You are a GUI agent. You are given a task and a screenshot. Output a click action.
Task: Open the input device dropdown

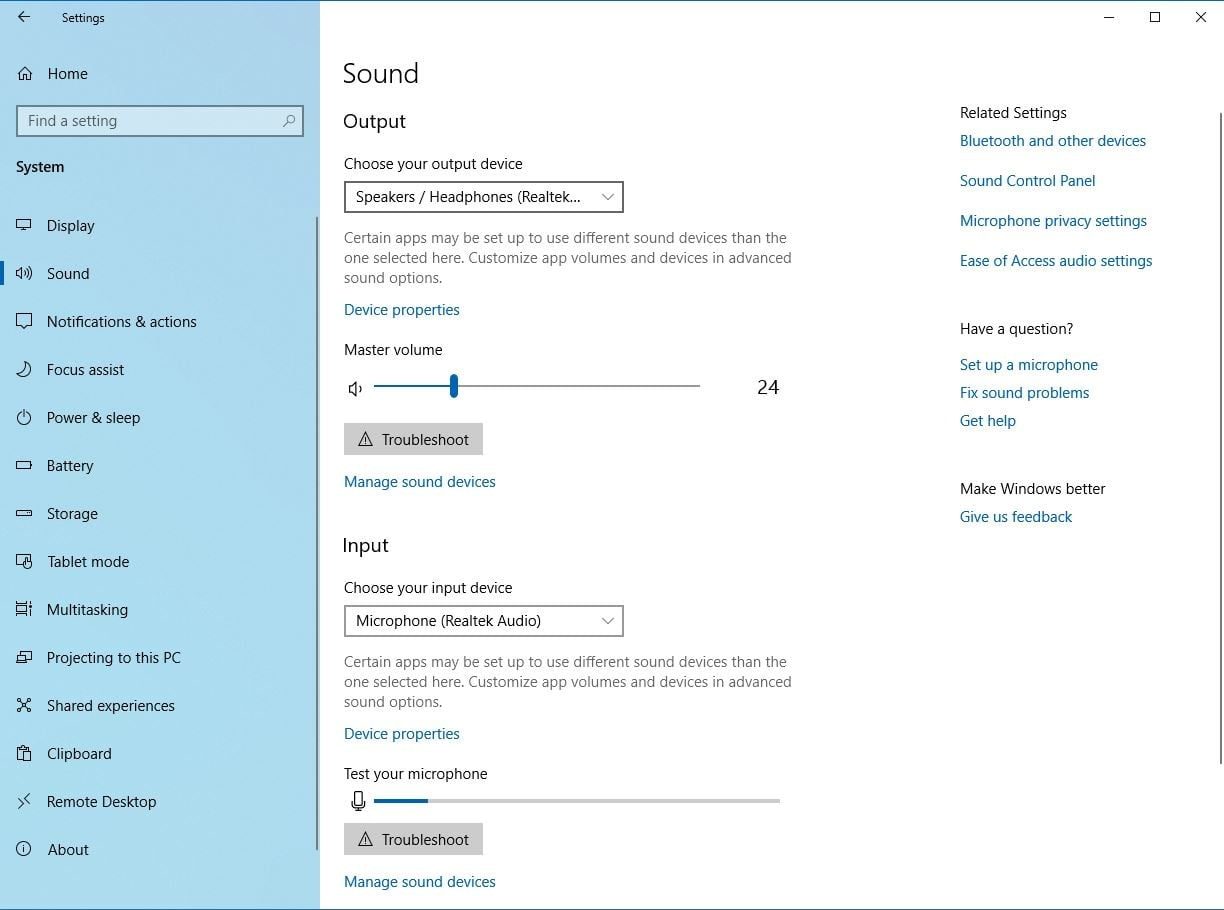[x=483, y=621]
